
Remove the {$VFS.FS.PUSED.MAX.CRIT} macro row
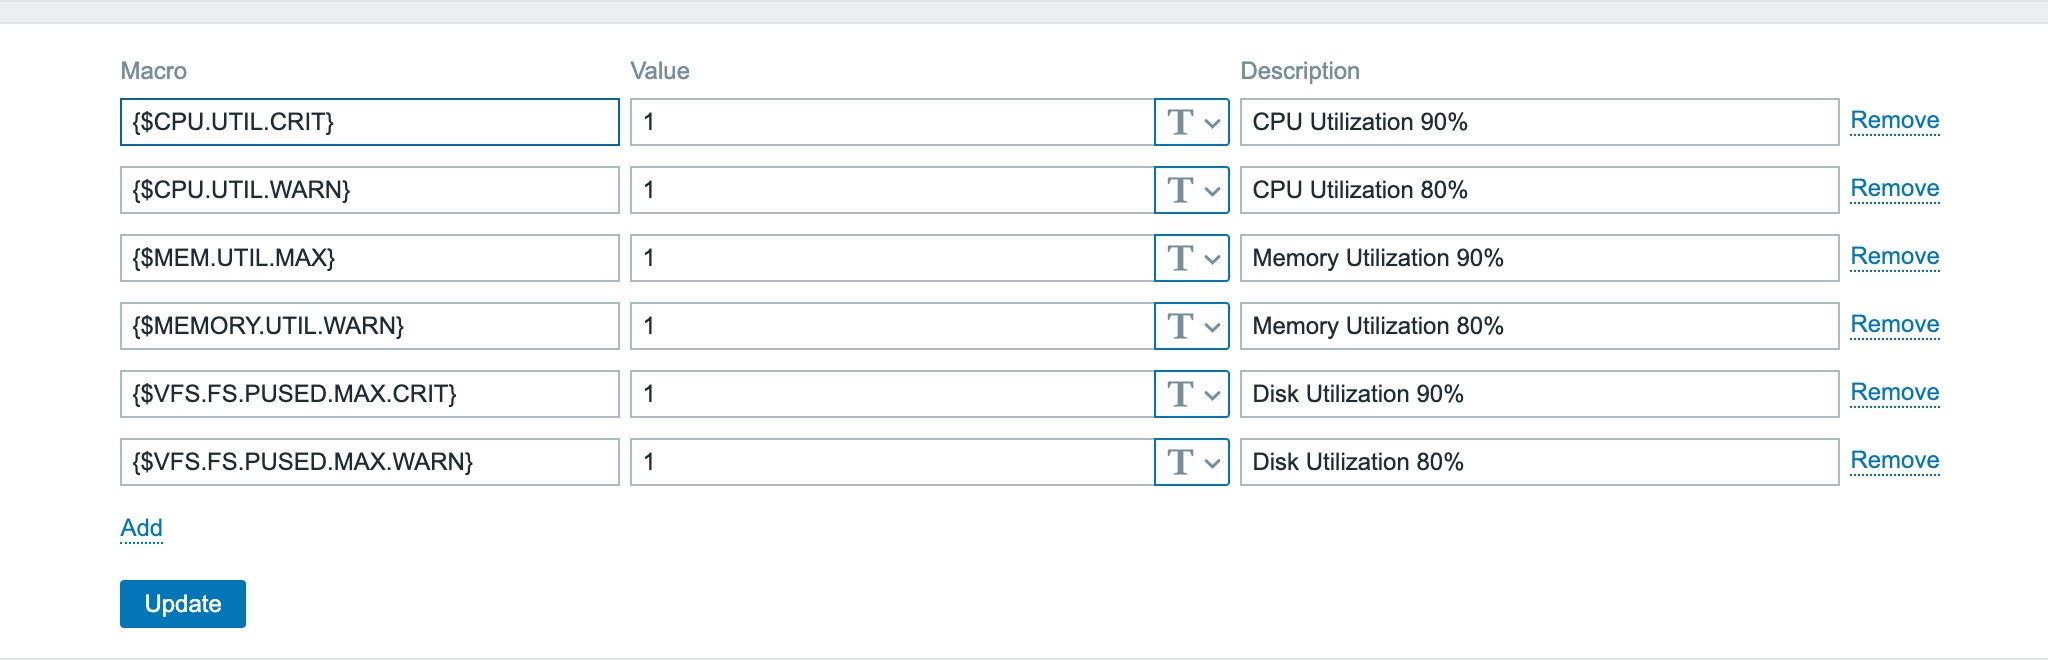click(1894, 393)
